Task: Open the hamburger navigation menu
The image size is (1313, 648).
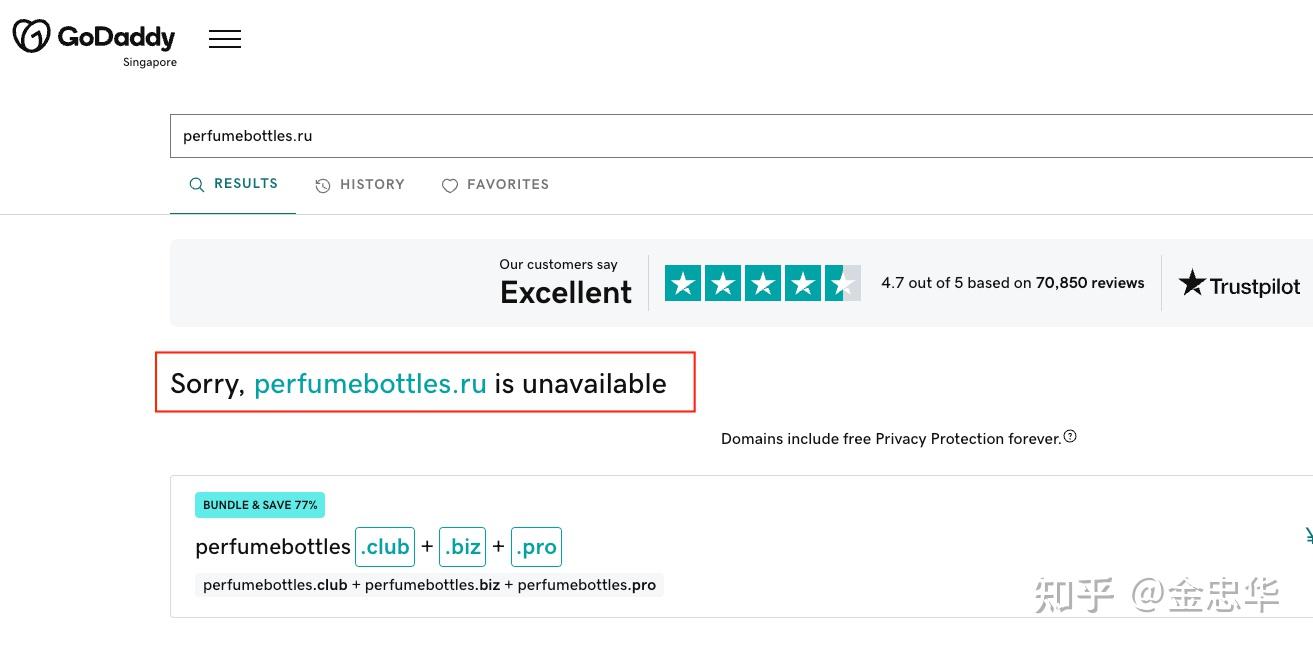Action: pos(225,39)
